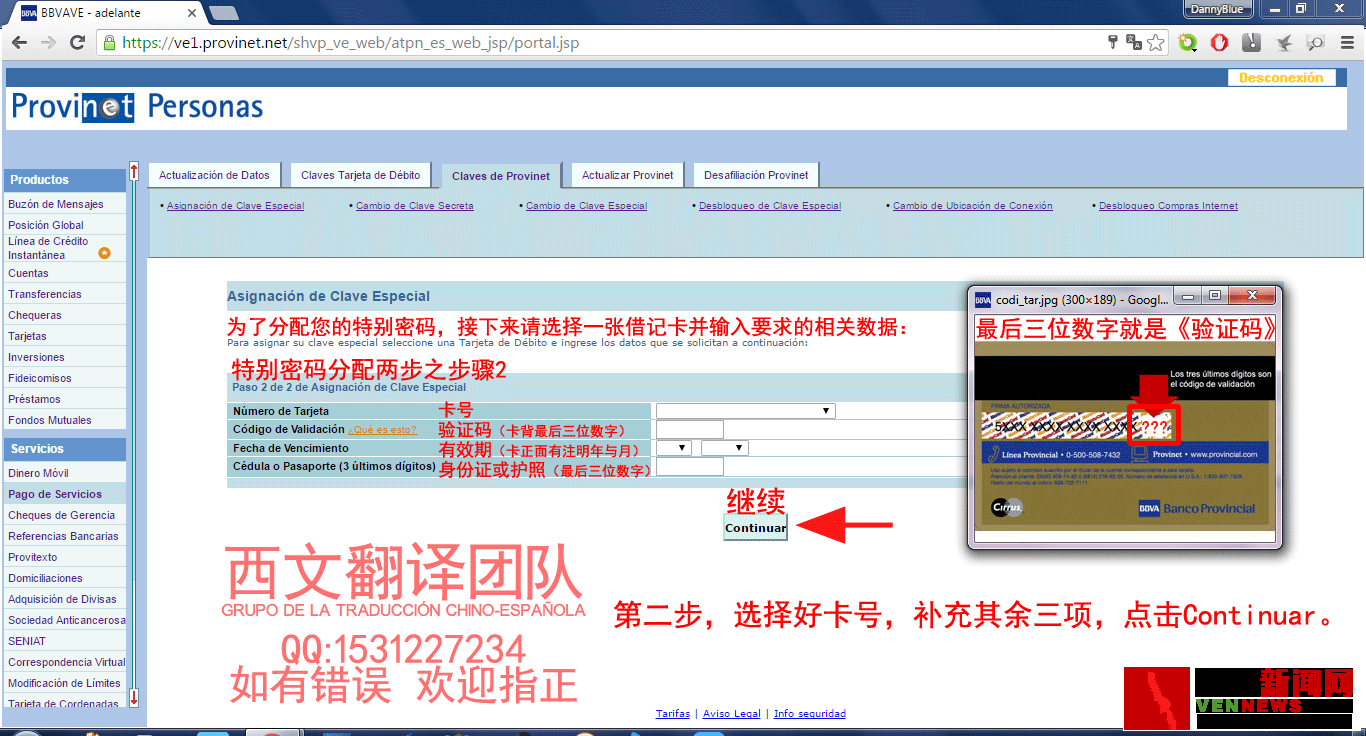Go back using the browser back arrow
The height and width of the screenshot is (736, 1366).
[x=18, y=43]
